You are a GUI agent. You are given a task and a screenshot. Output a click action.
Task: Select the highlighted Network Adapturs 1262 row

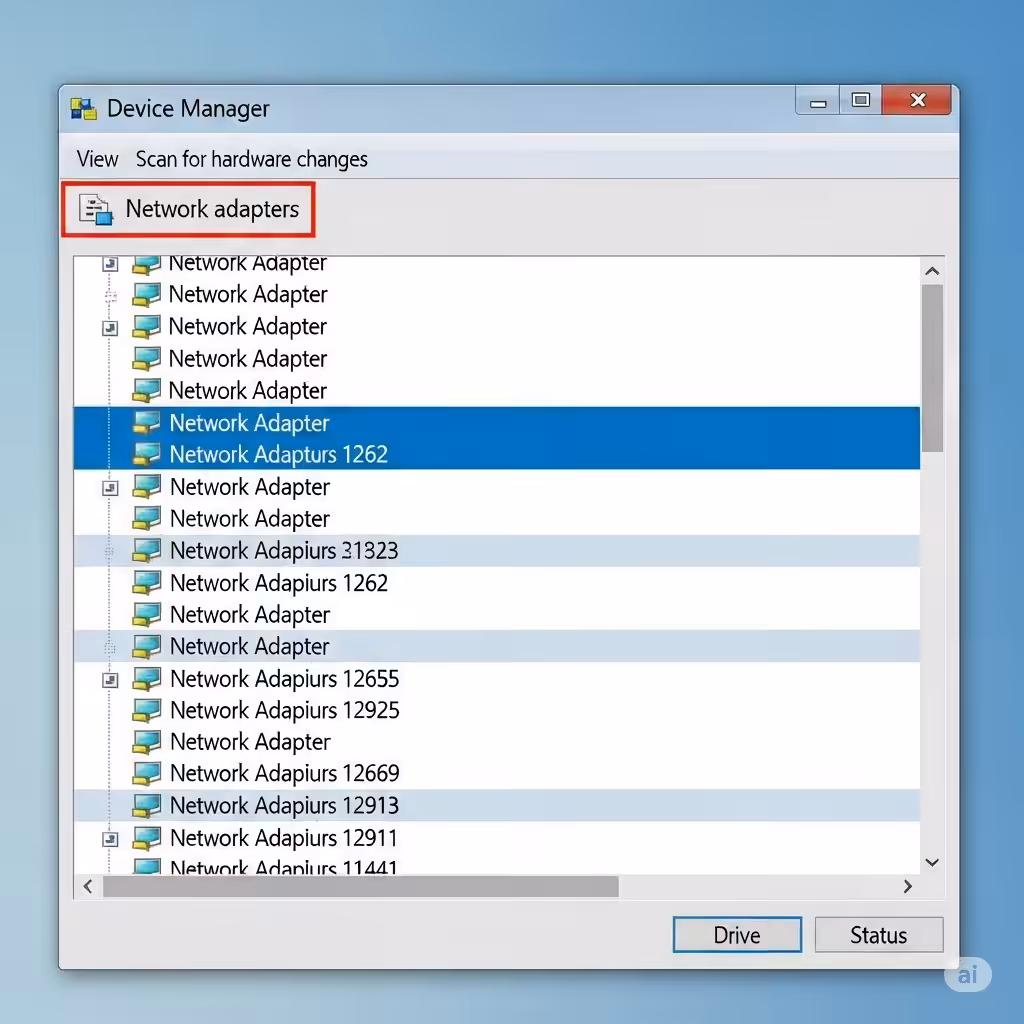tap(496, 454)
